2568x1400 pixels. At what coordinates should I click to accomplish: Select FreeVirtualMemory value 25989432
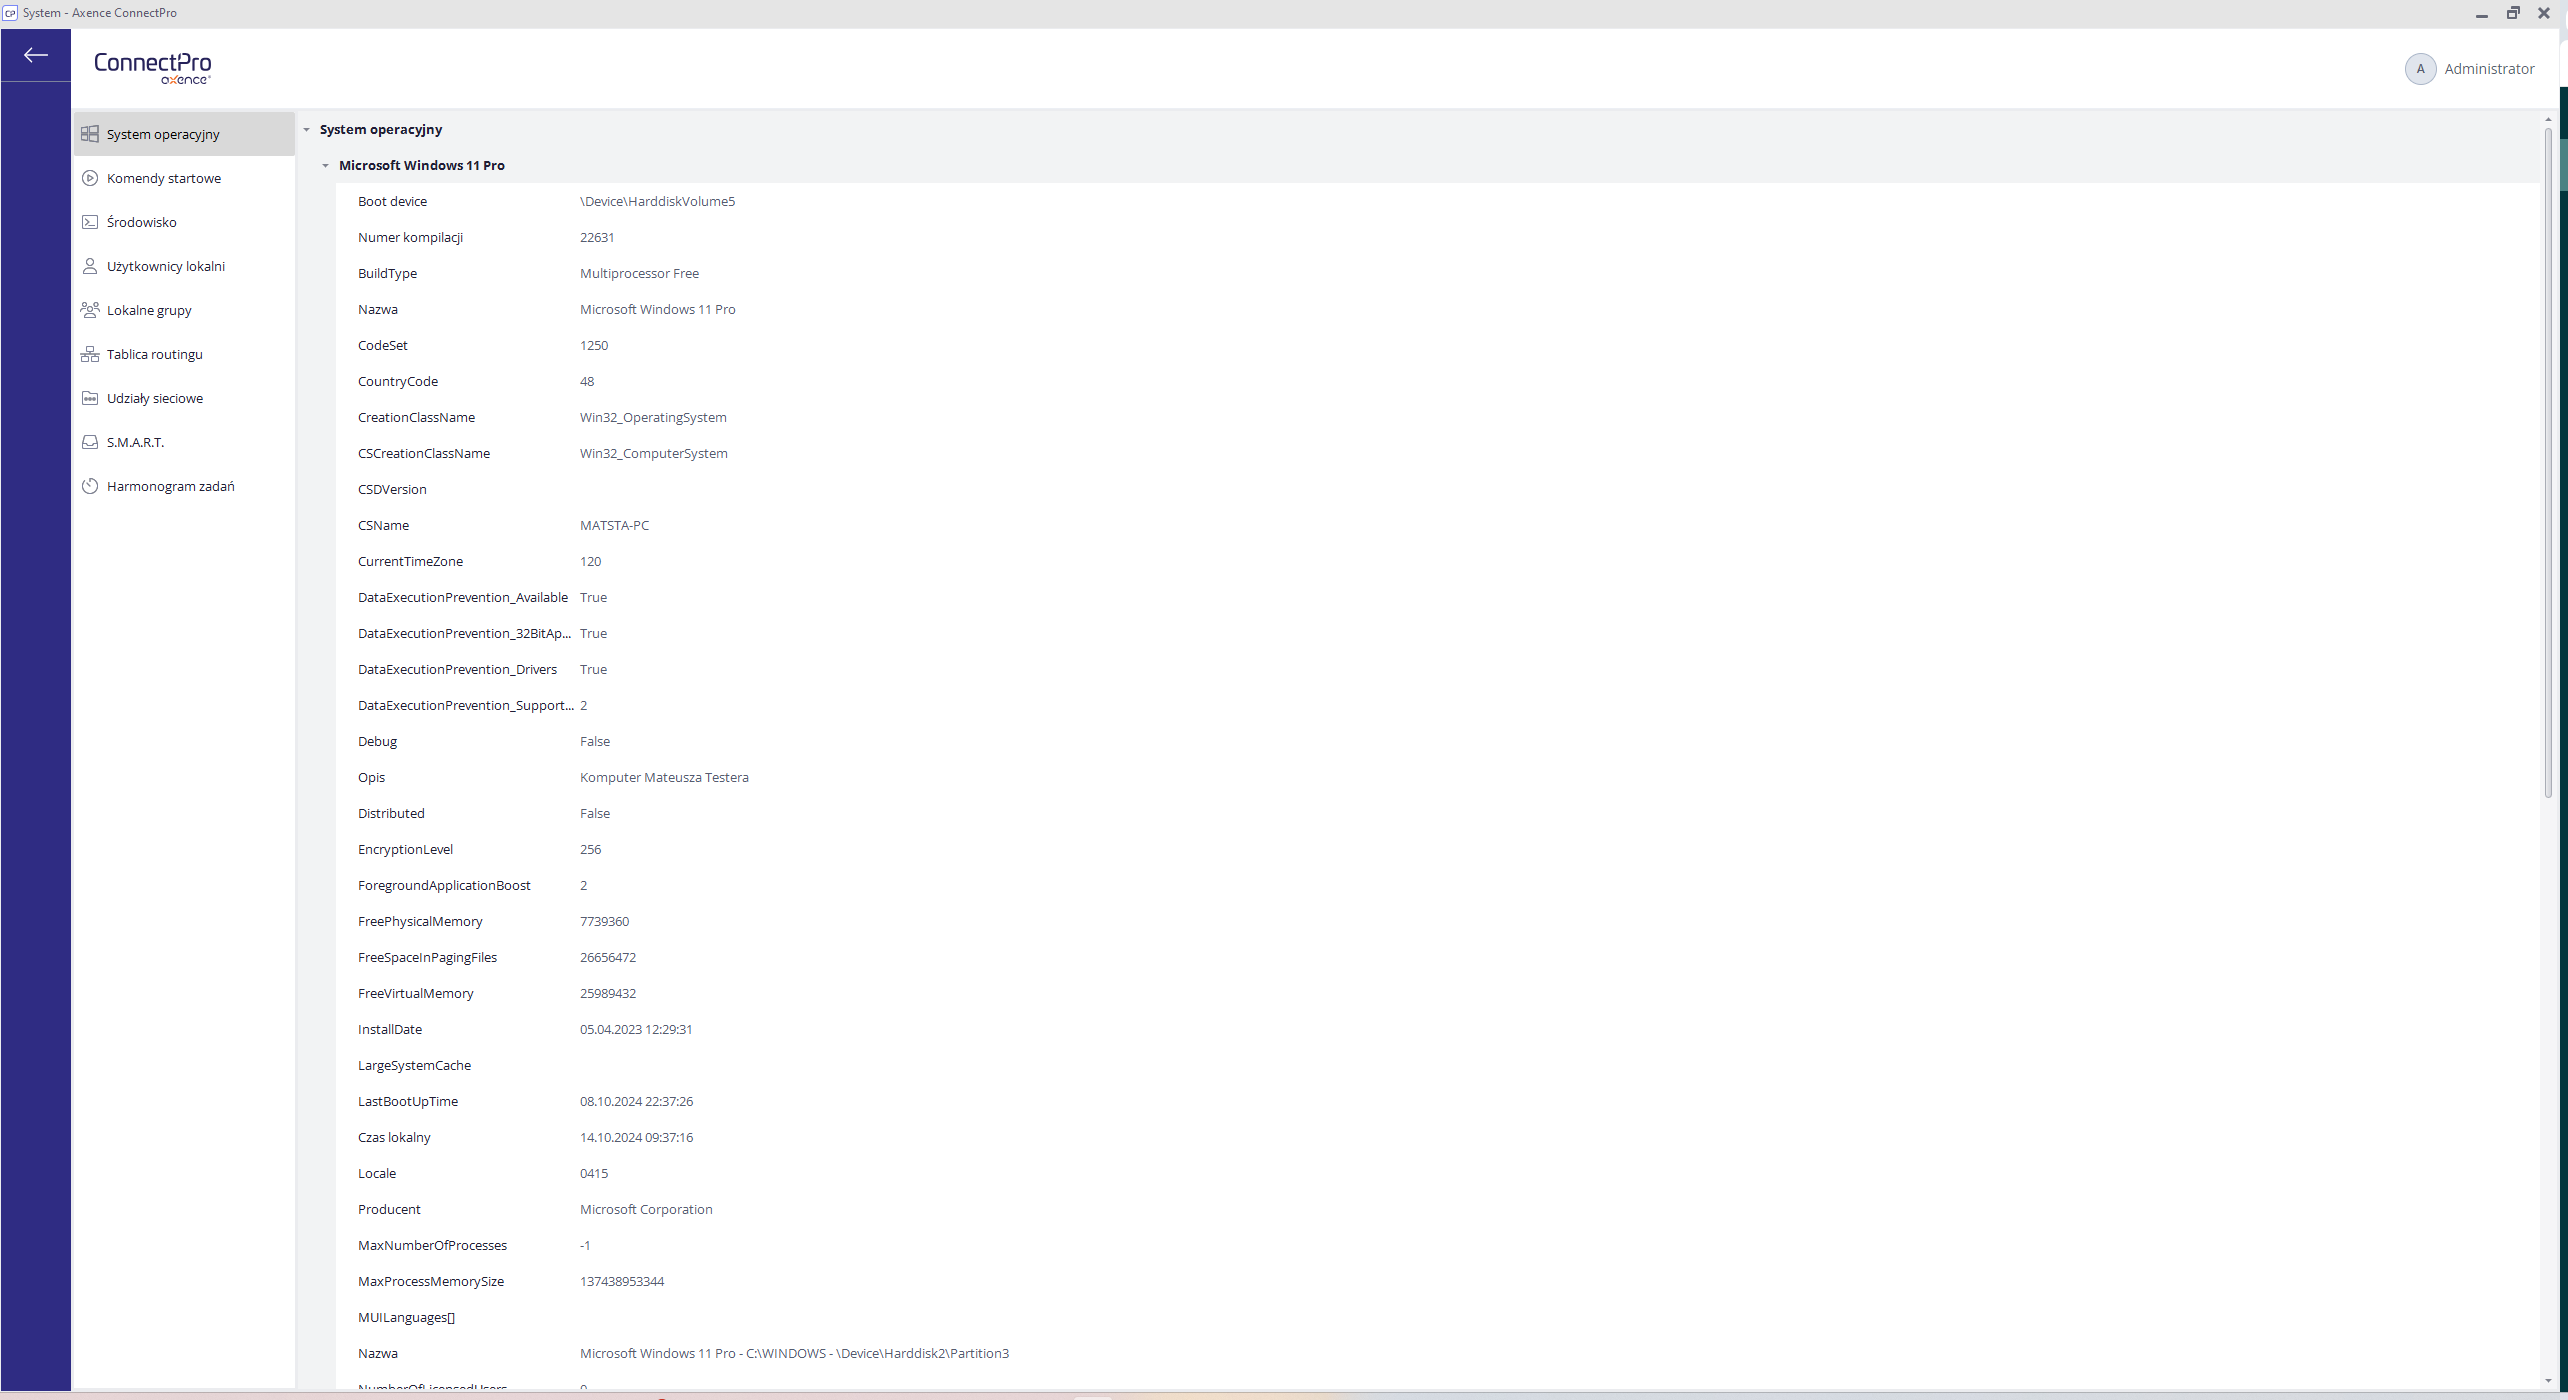click(608, 994)
